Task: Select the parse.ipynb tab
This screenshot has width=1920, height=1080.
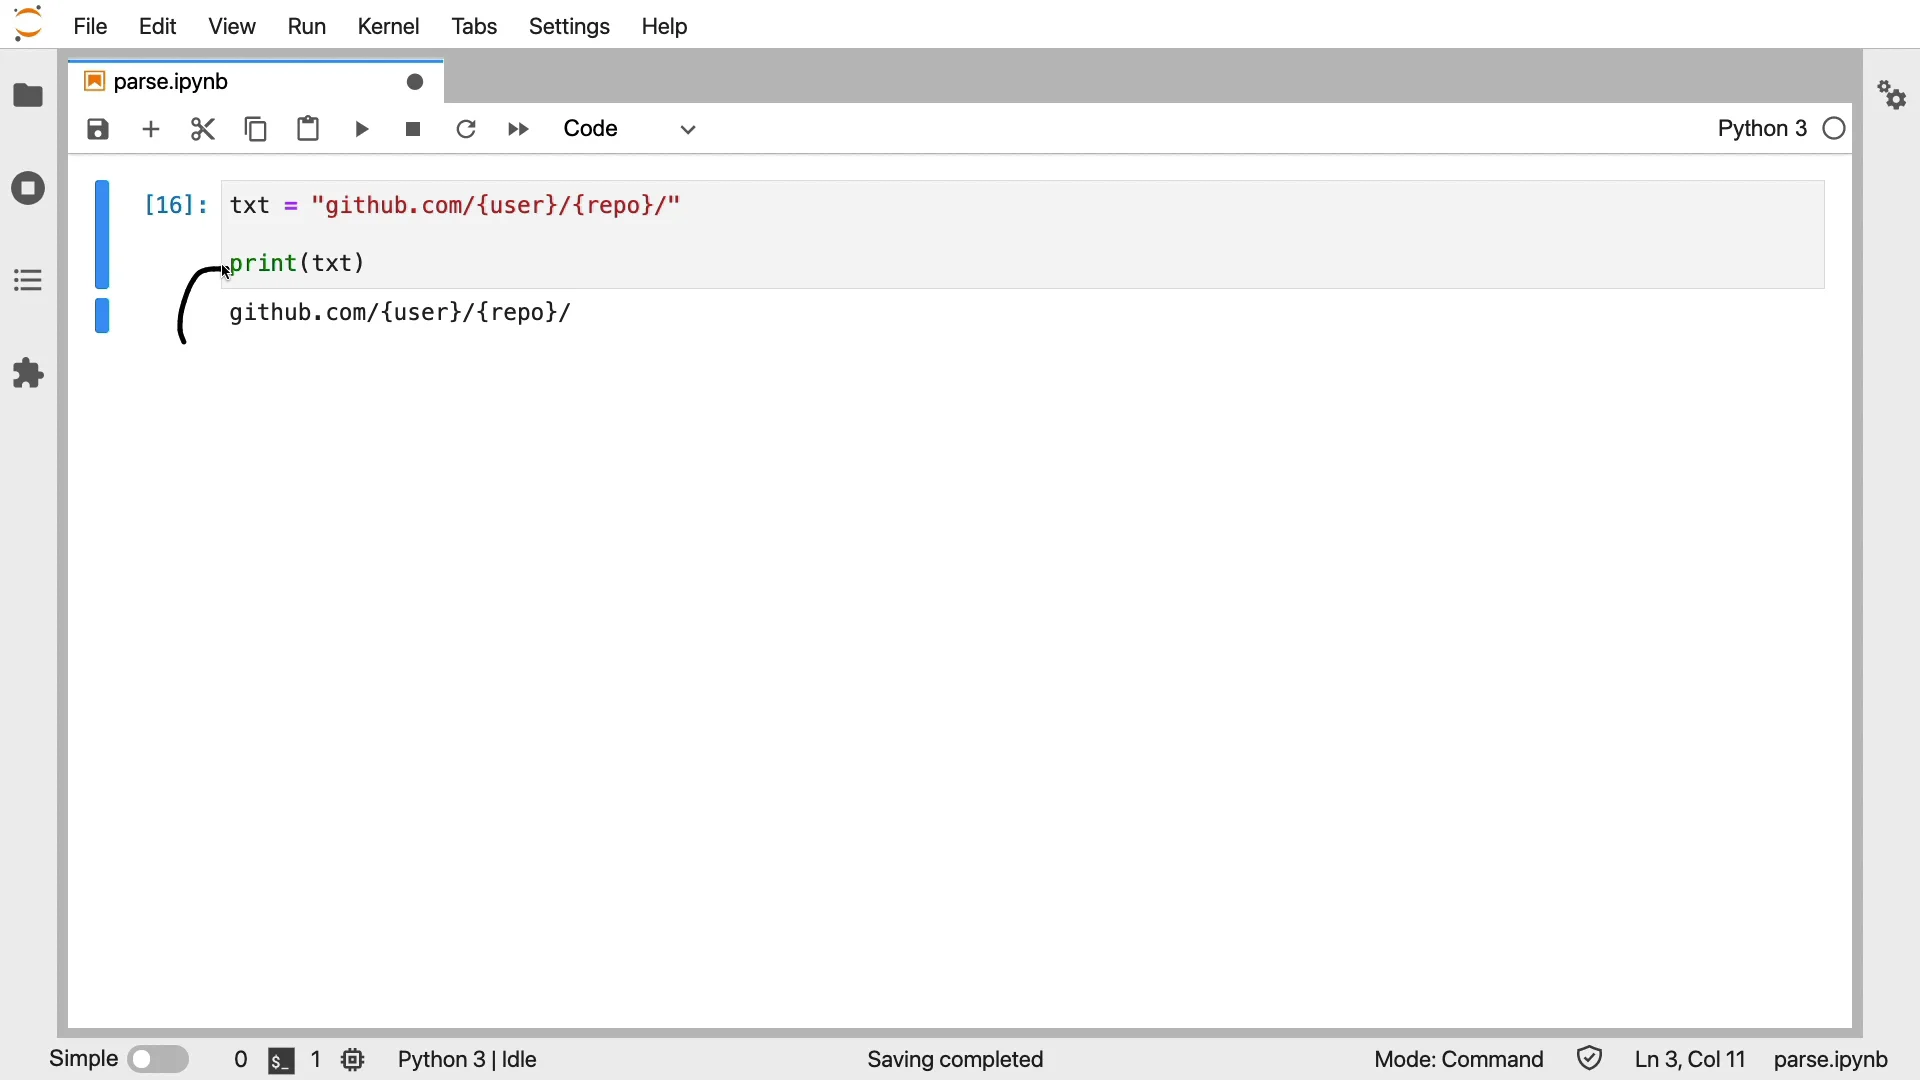Action: click(x=172, y=82)
